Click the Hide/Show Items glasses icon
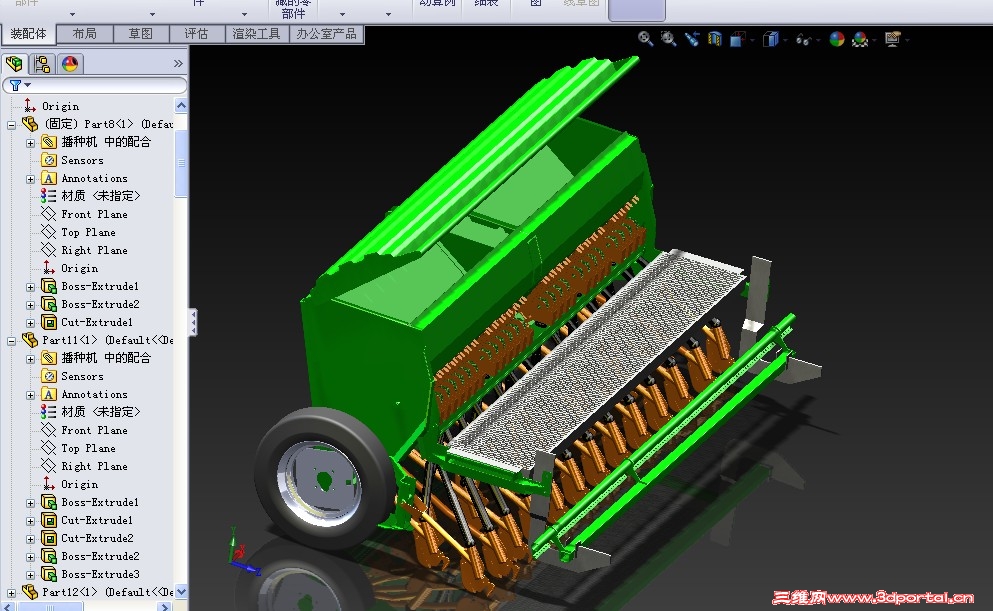 803,40
